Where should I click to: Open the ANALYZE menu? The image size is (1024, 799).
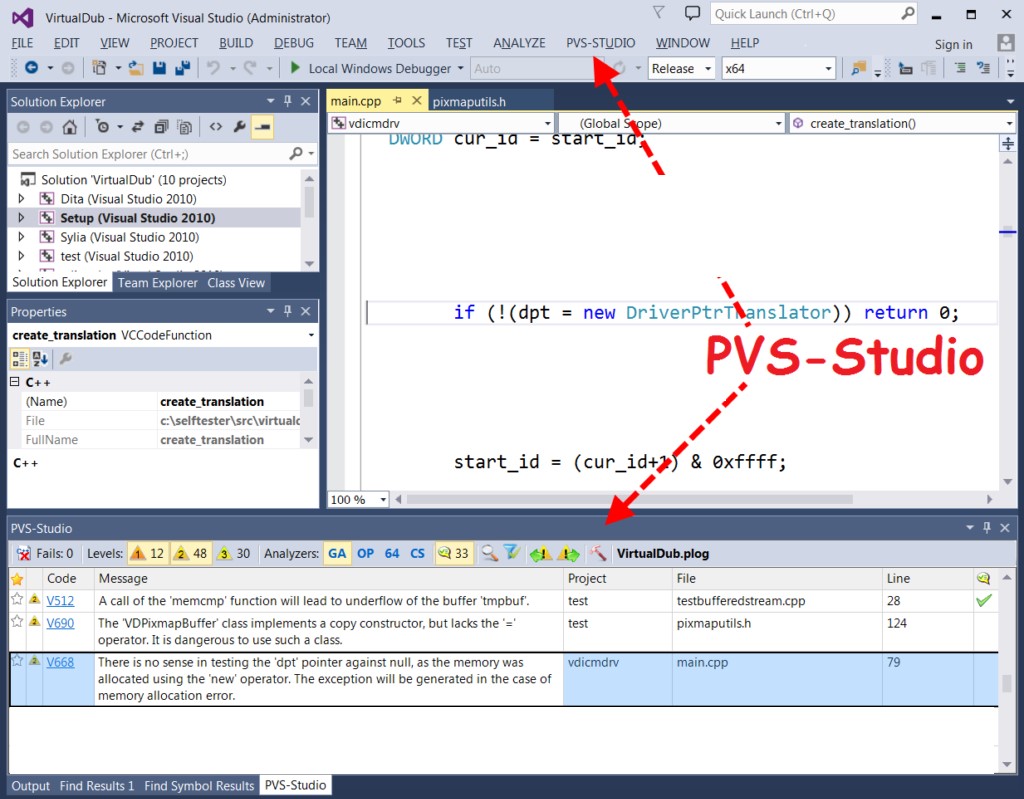519,42
